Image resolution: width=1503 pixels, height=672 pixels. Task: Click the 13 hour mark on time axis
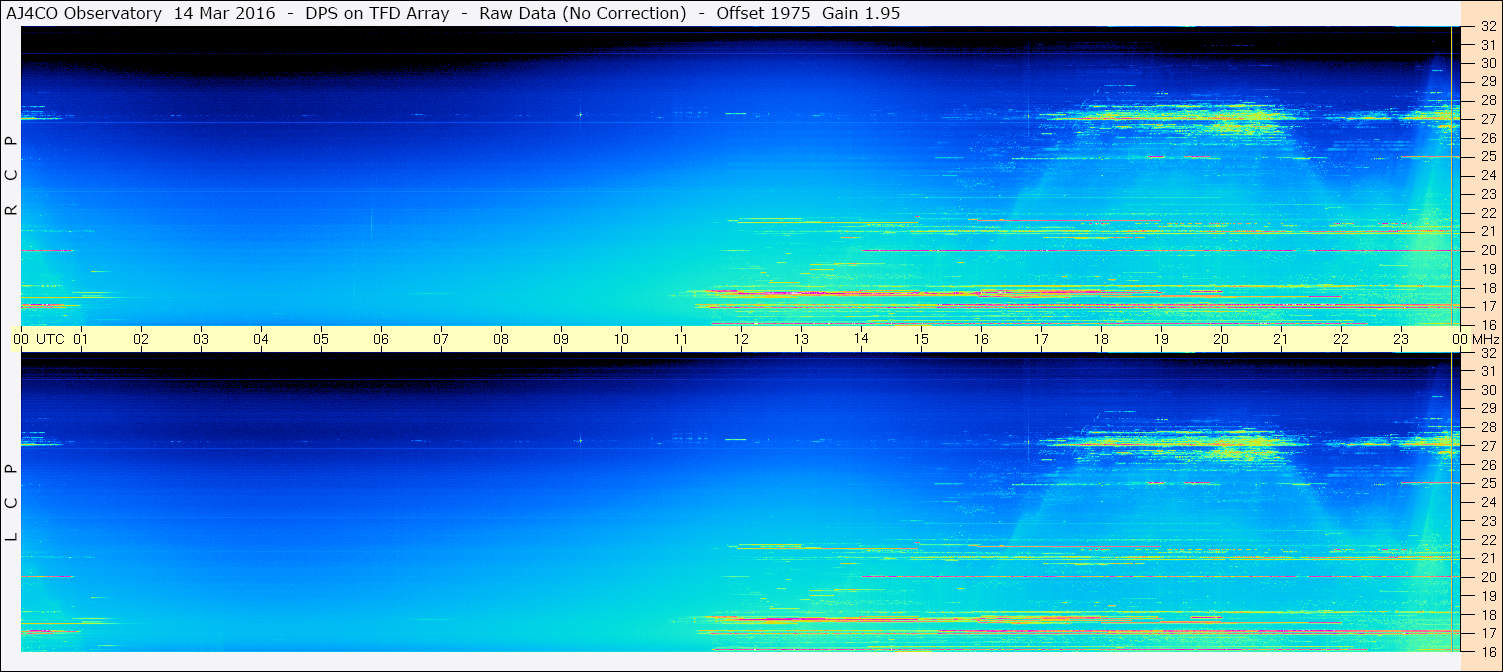coord(801,339)
